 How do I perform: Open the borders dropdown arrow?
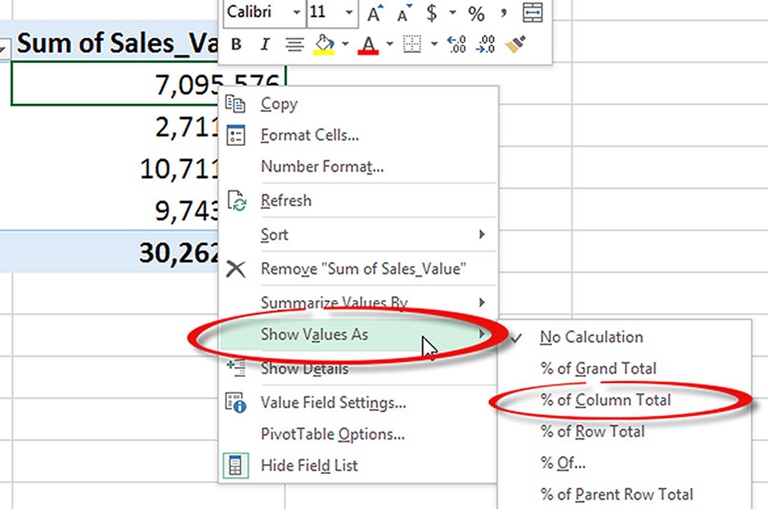434,44
